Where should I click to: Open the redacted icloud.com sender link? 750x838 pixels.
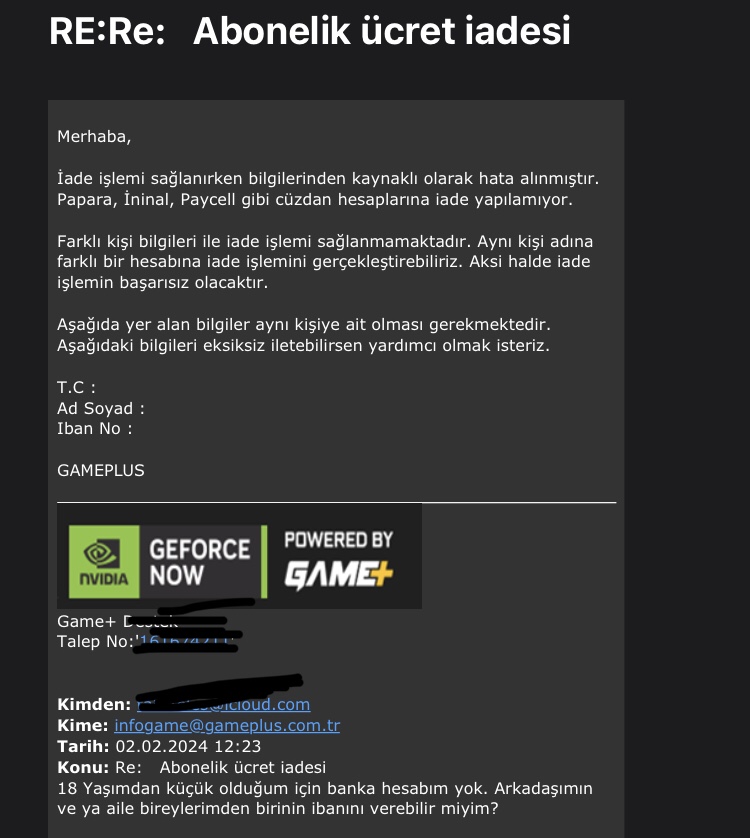point(223,704)
